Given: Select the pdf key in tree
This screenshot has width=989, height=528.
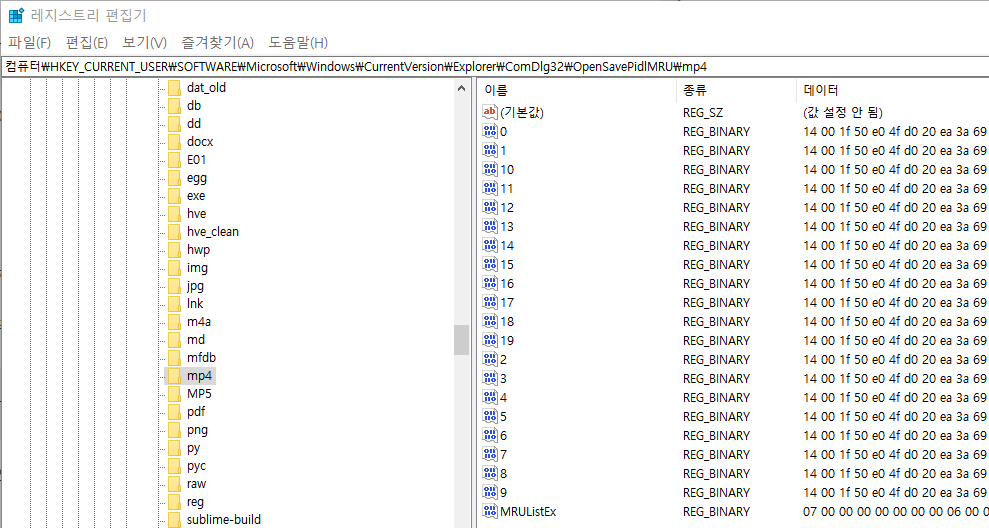Looking at the screenshot, I should pyautogui.click(x=196, y=412).
